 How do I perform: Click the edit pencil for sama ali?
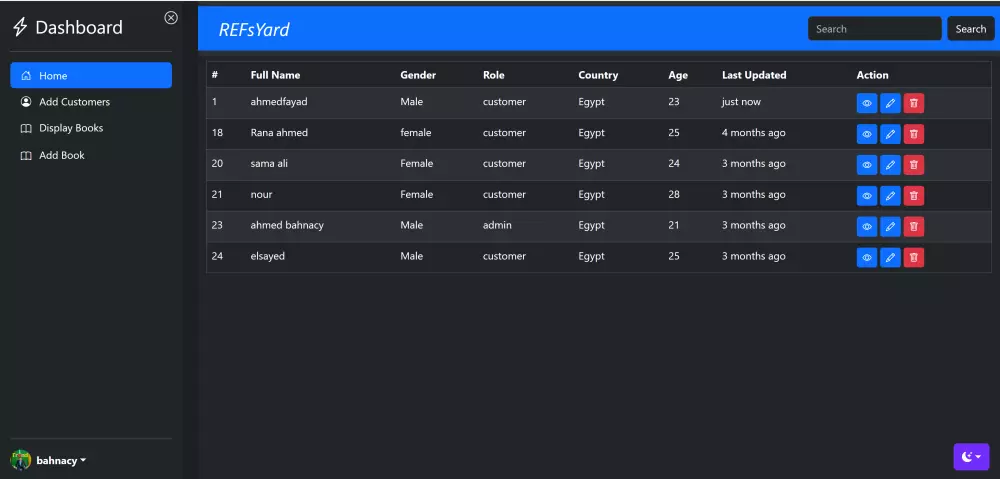pos(890,165)
